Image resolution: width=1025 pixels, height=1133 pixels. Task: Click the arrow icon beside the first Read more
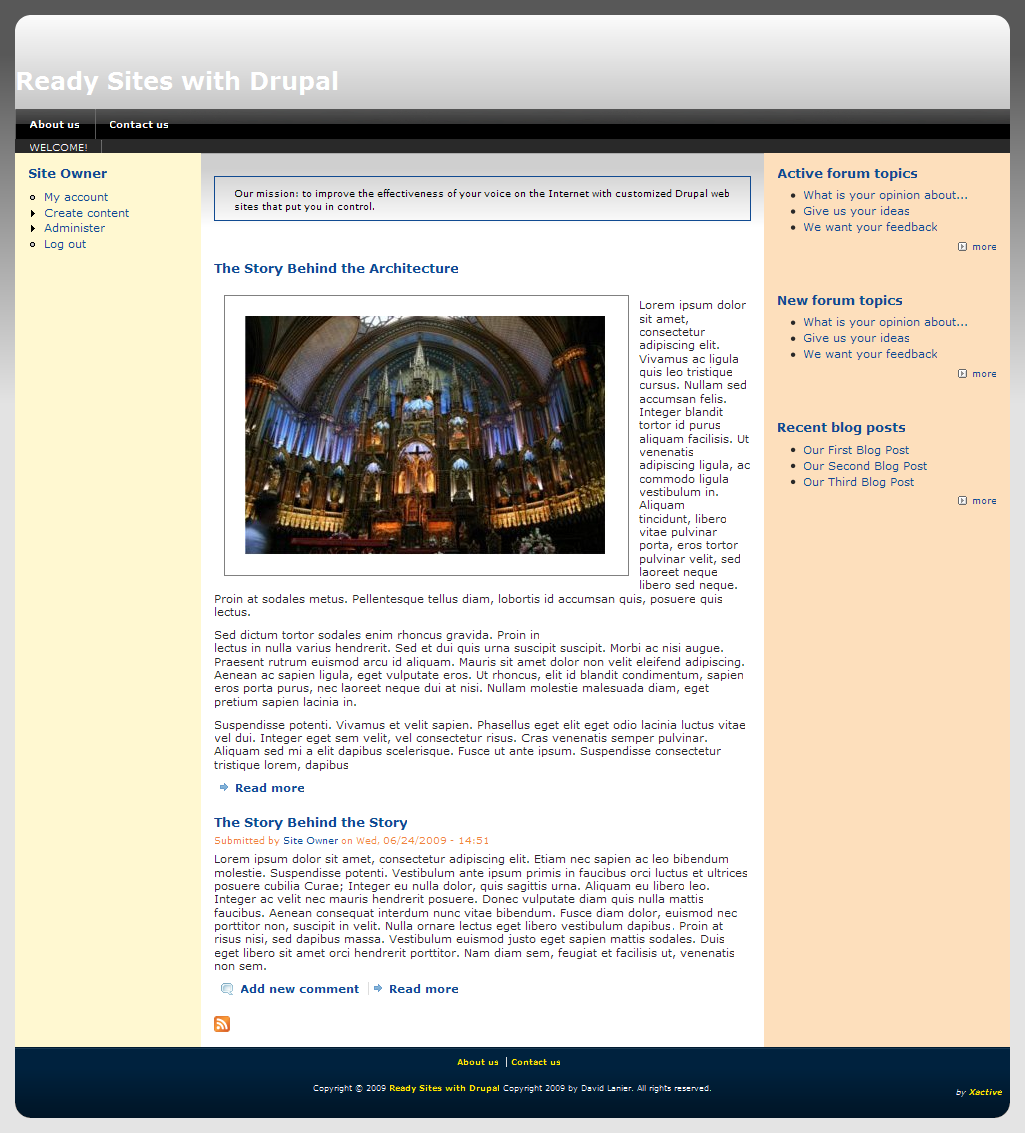coord(224,788)
